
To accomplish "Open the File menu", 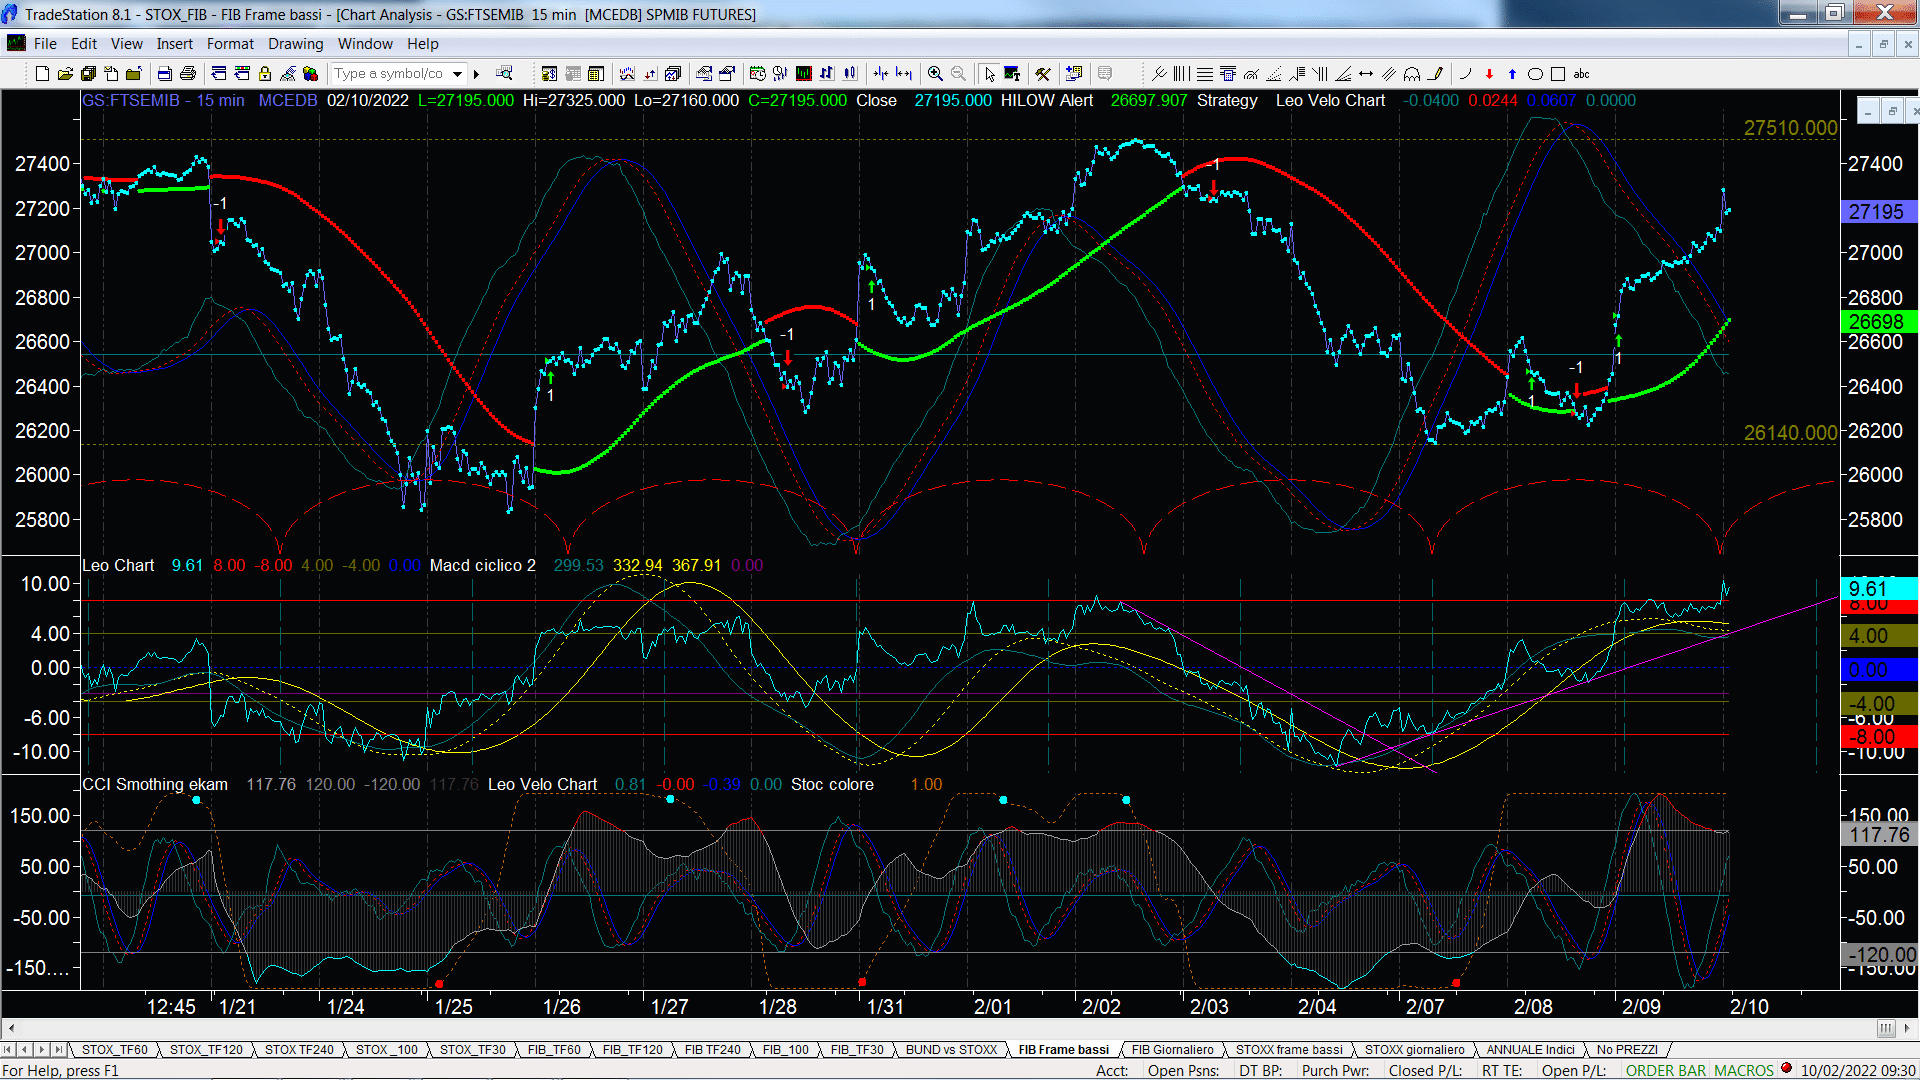I will [45, 44].
